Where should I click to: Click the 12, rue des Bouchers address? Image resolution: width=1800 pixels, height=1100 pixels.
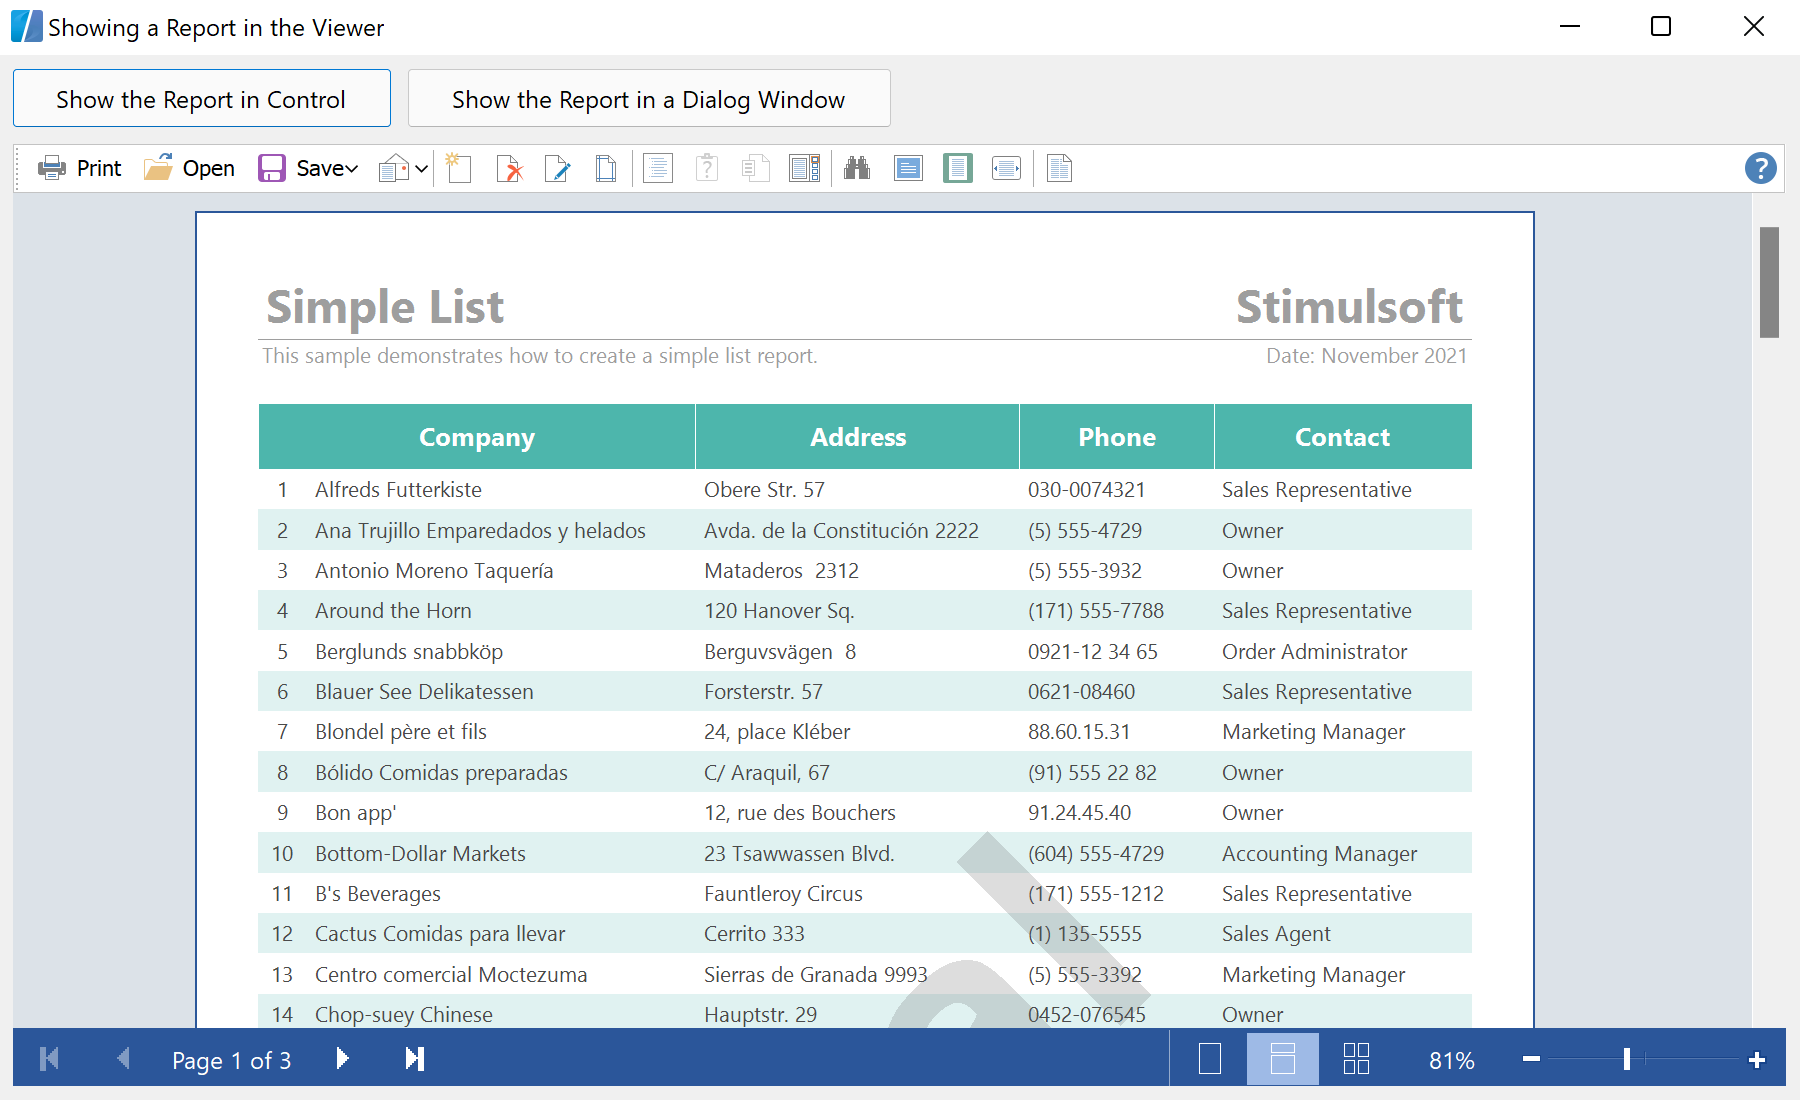(x=800, y=813)
